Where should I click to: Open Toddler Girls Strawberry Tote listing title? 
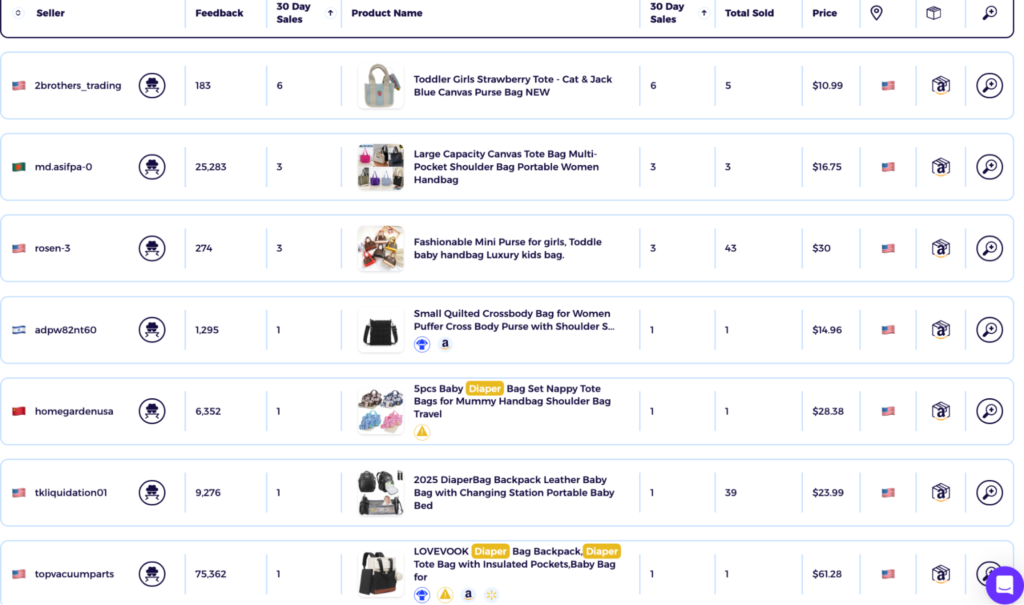pyautogui.click(x=513, y=86)
